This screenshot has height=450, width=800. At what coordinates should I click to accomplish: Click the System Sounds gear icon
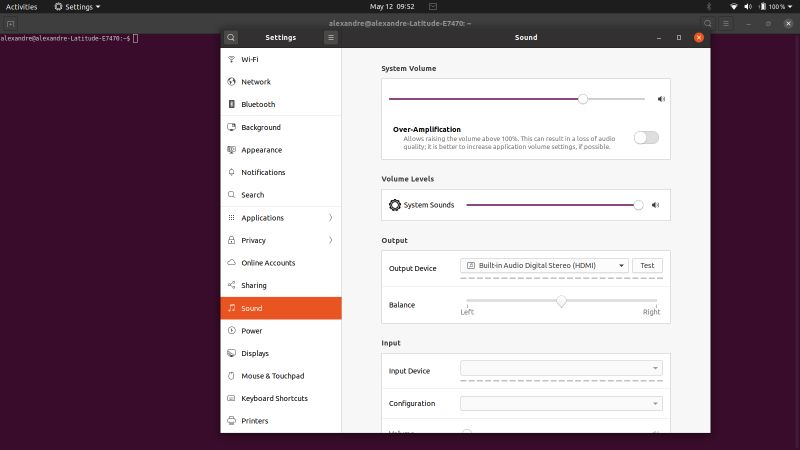coord(395,205)
